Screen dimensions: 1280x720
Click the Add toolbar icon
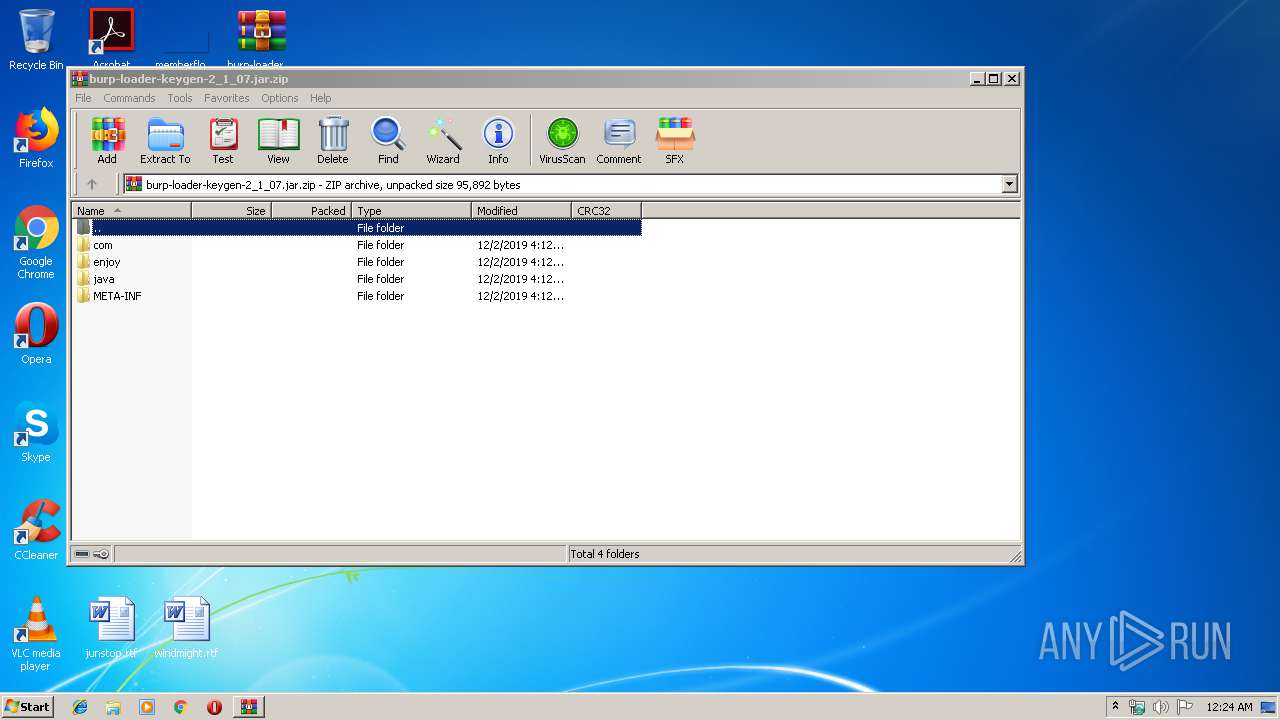click(x=107, y=140)
